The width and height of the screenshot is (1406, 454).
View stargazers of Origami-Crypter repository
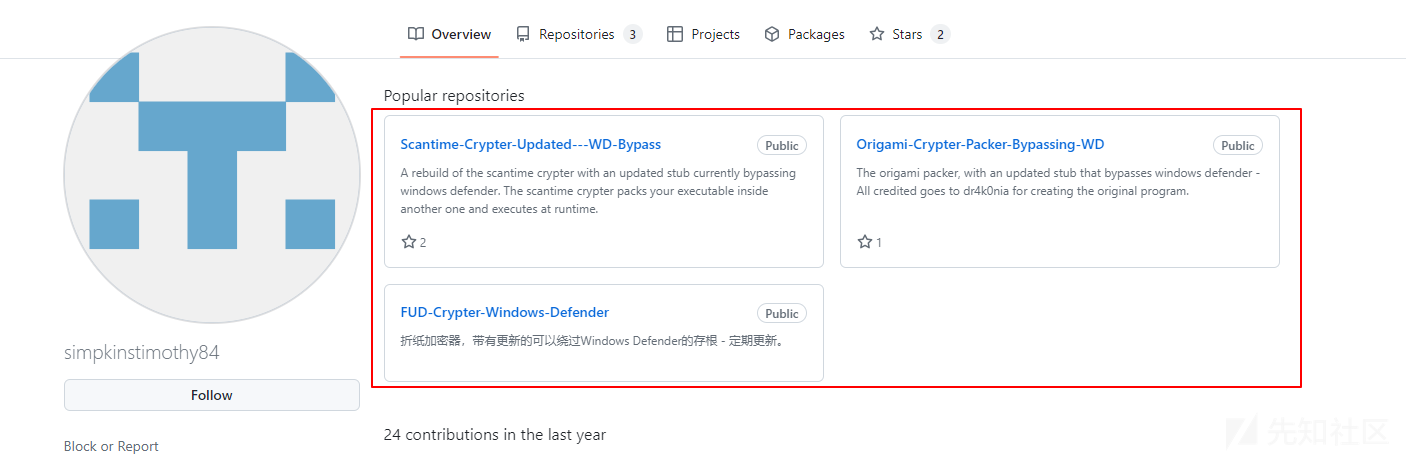pyautogui.click(x=870, y=242)
